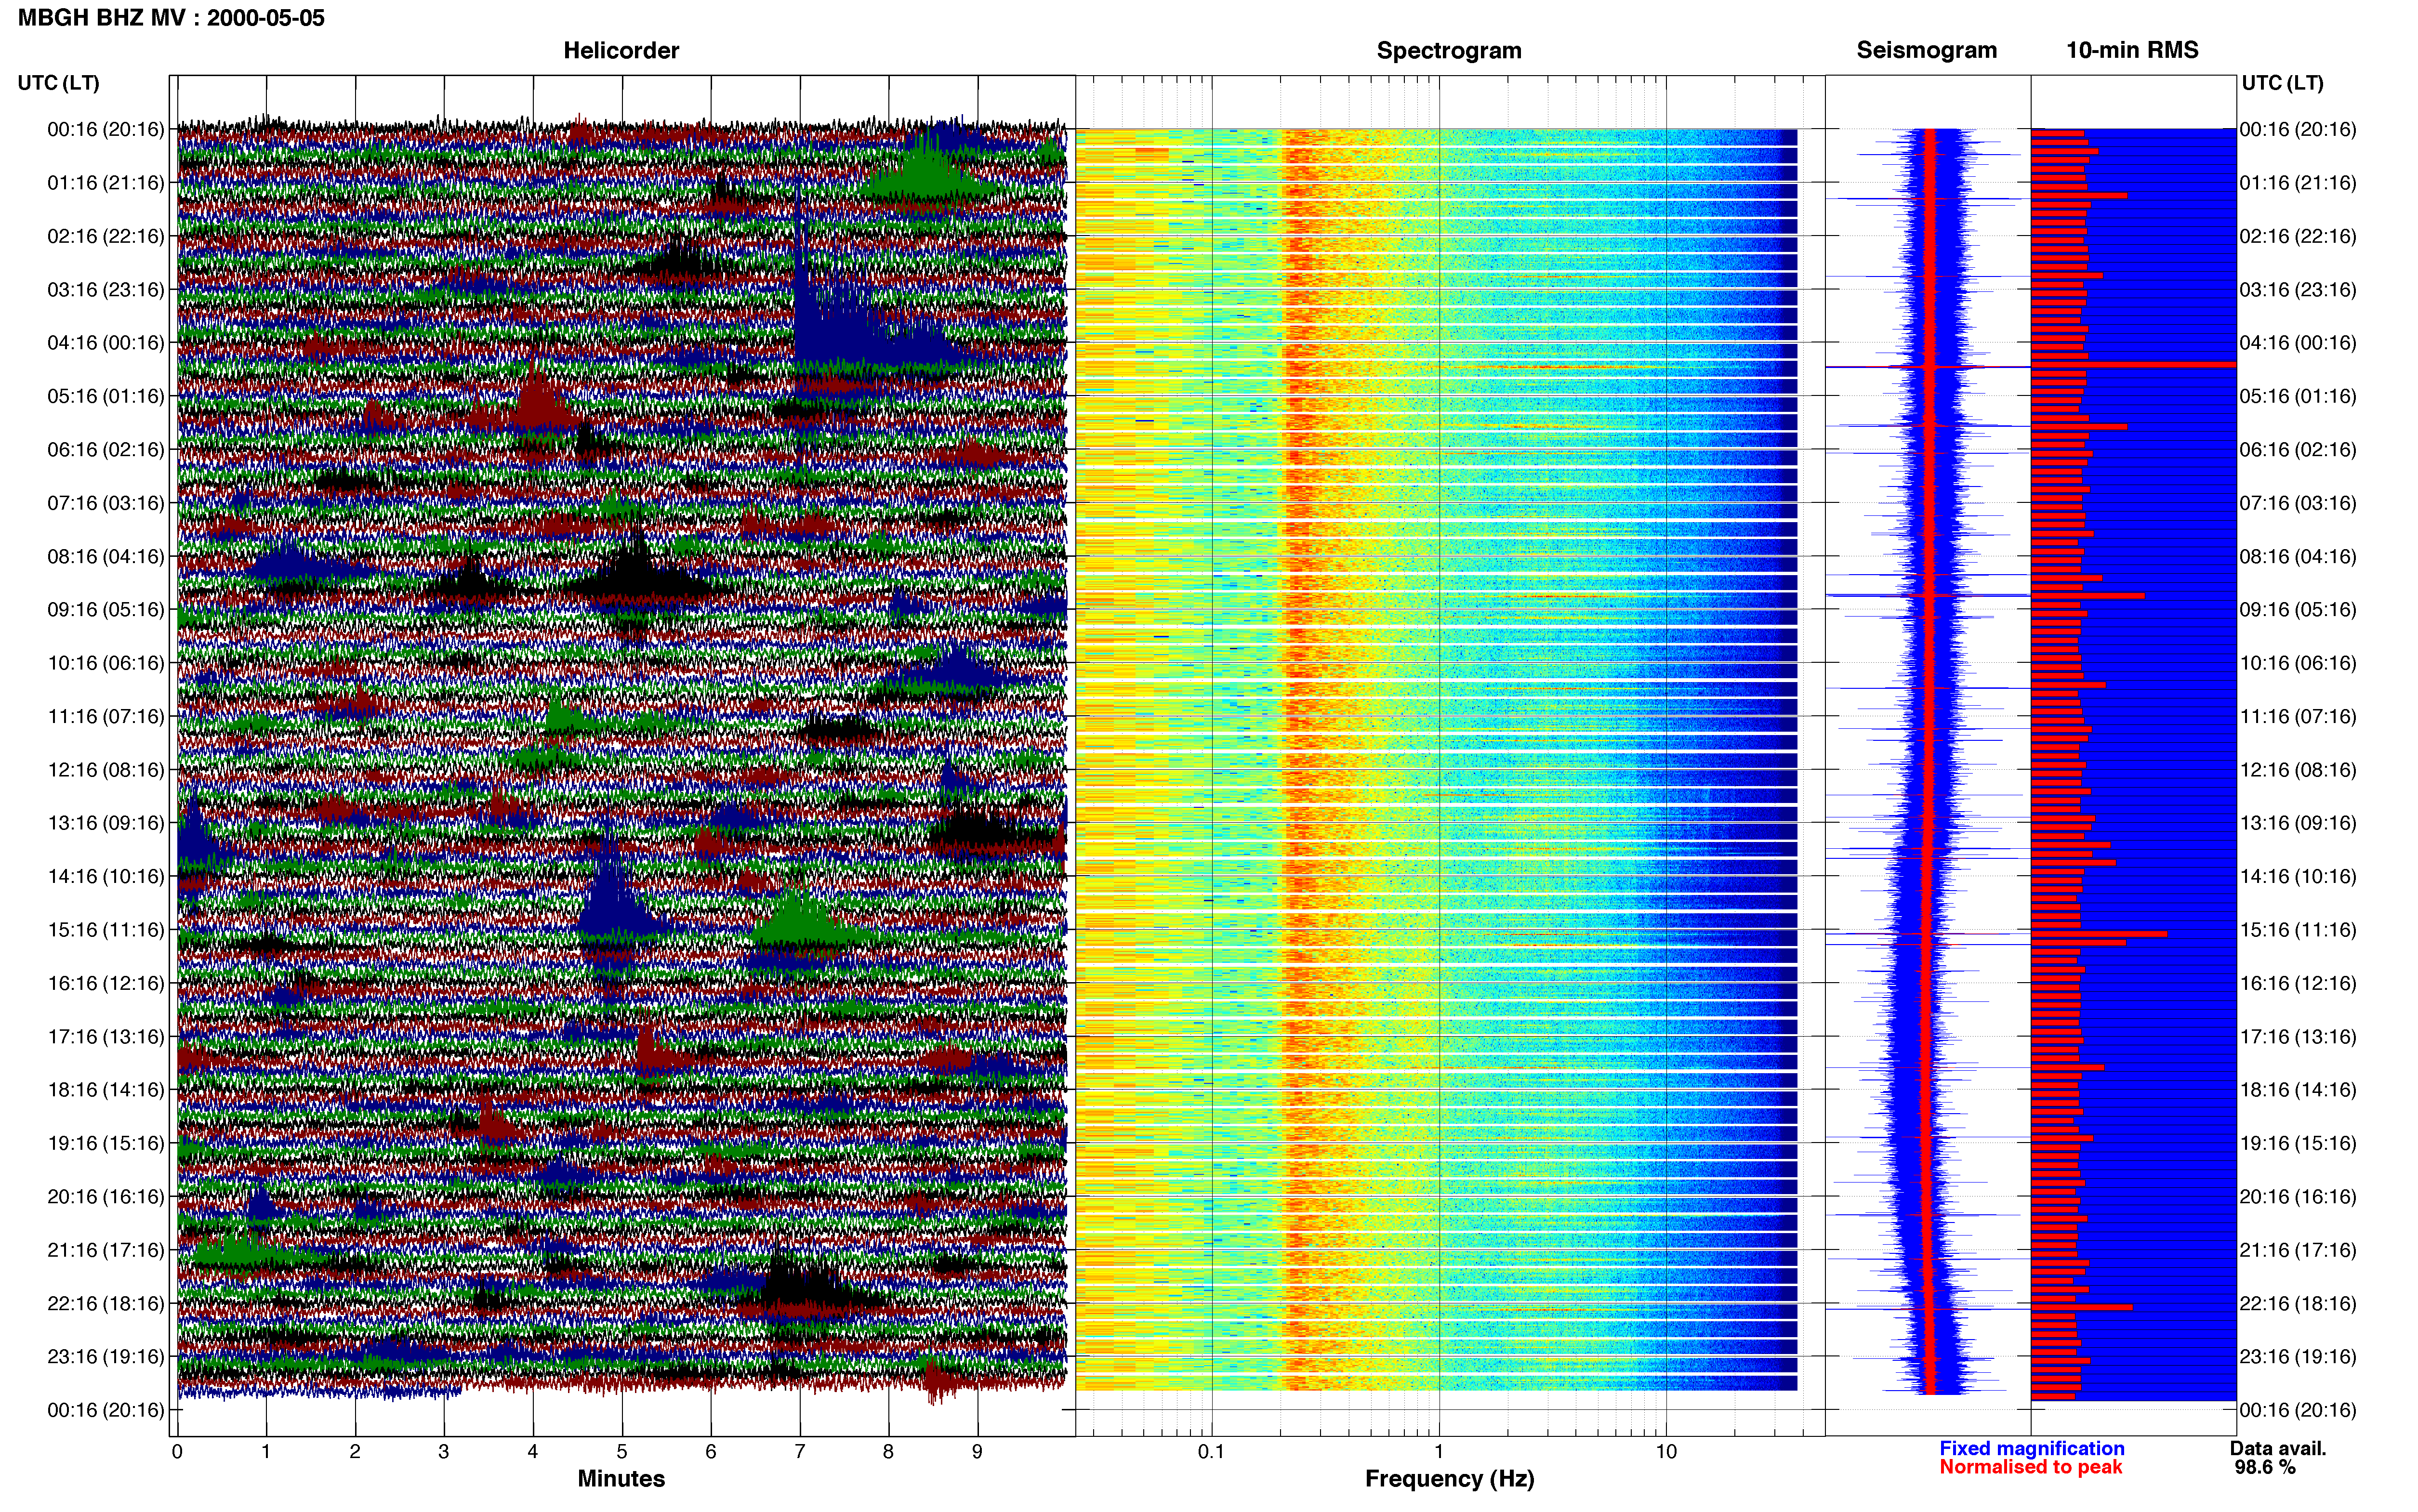Click Helicorder time label 03:16 (23:16)
This screenshot has width=2418, height=1512.
coord(105,290)
